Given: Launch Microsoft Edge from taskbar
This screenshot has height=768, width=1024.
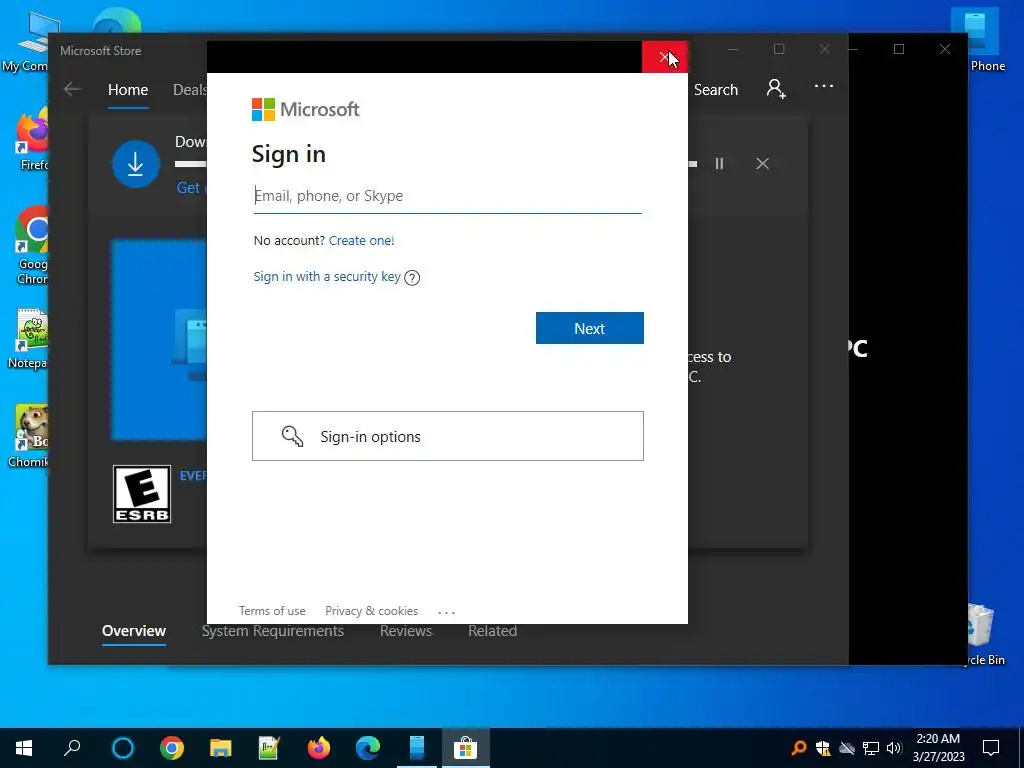Looking at the screenshot, I should coord(368,748).
